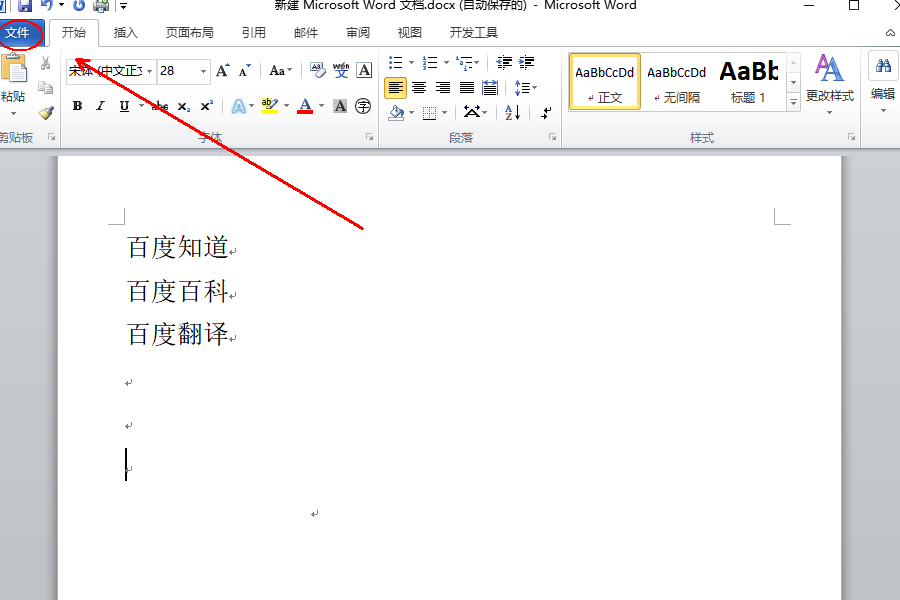Open the 邮件 Mailings tab
Image resolution: width=900 pixels, height=600 pixels.
click(x=305, y=33)
